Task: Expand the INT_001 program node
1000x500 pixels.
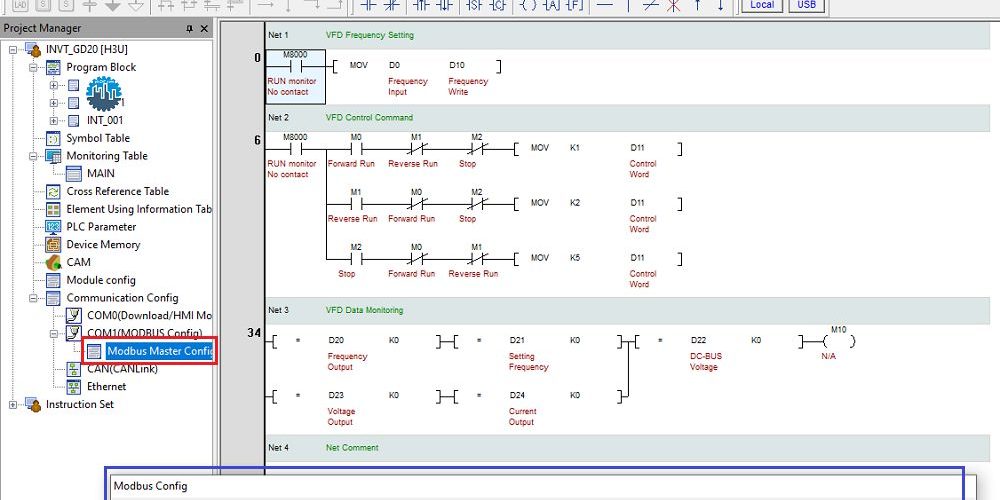Action: (54, 121)
